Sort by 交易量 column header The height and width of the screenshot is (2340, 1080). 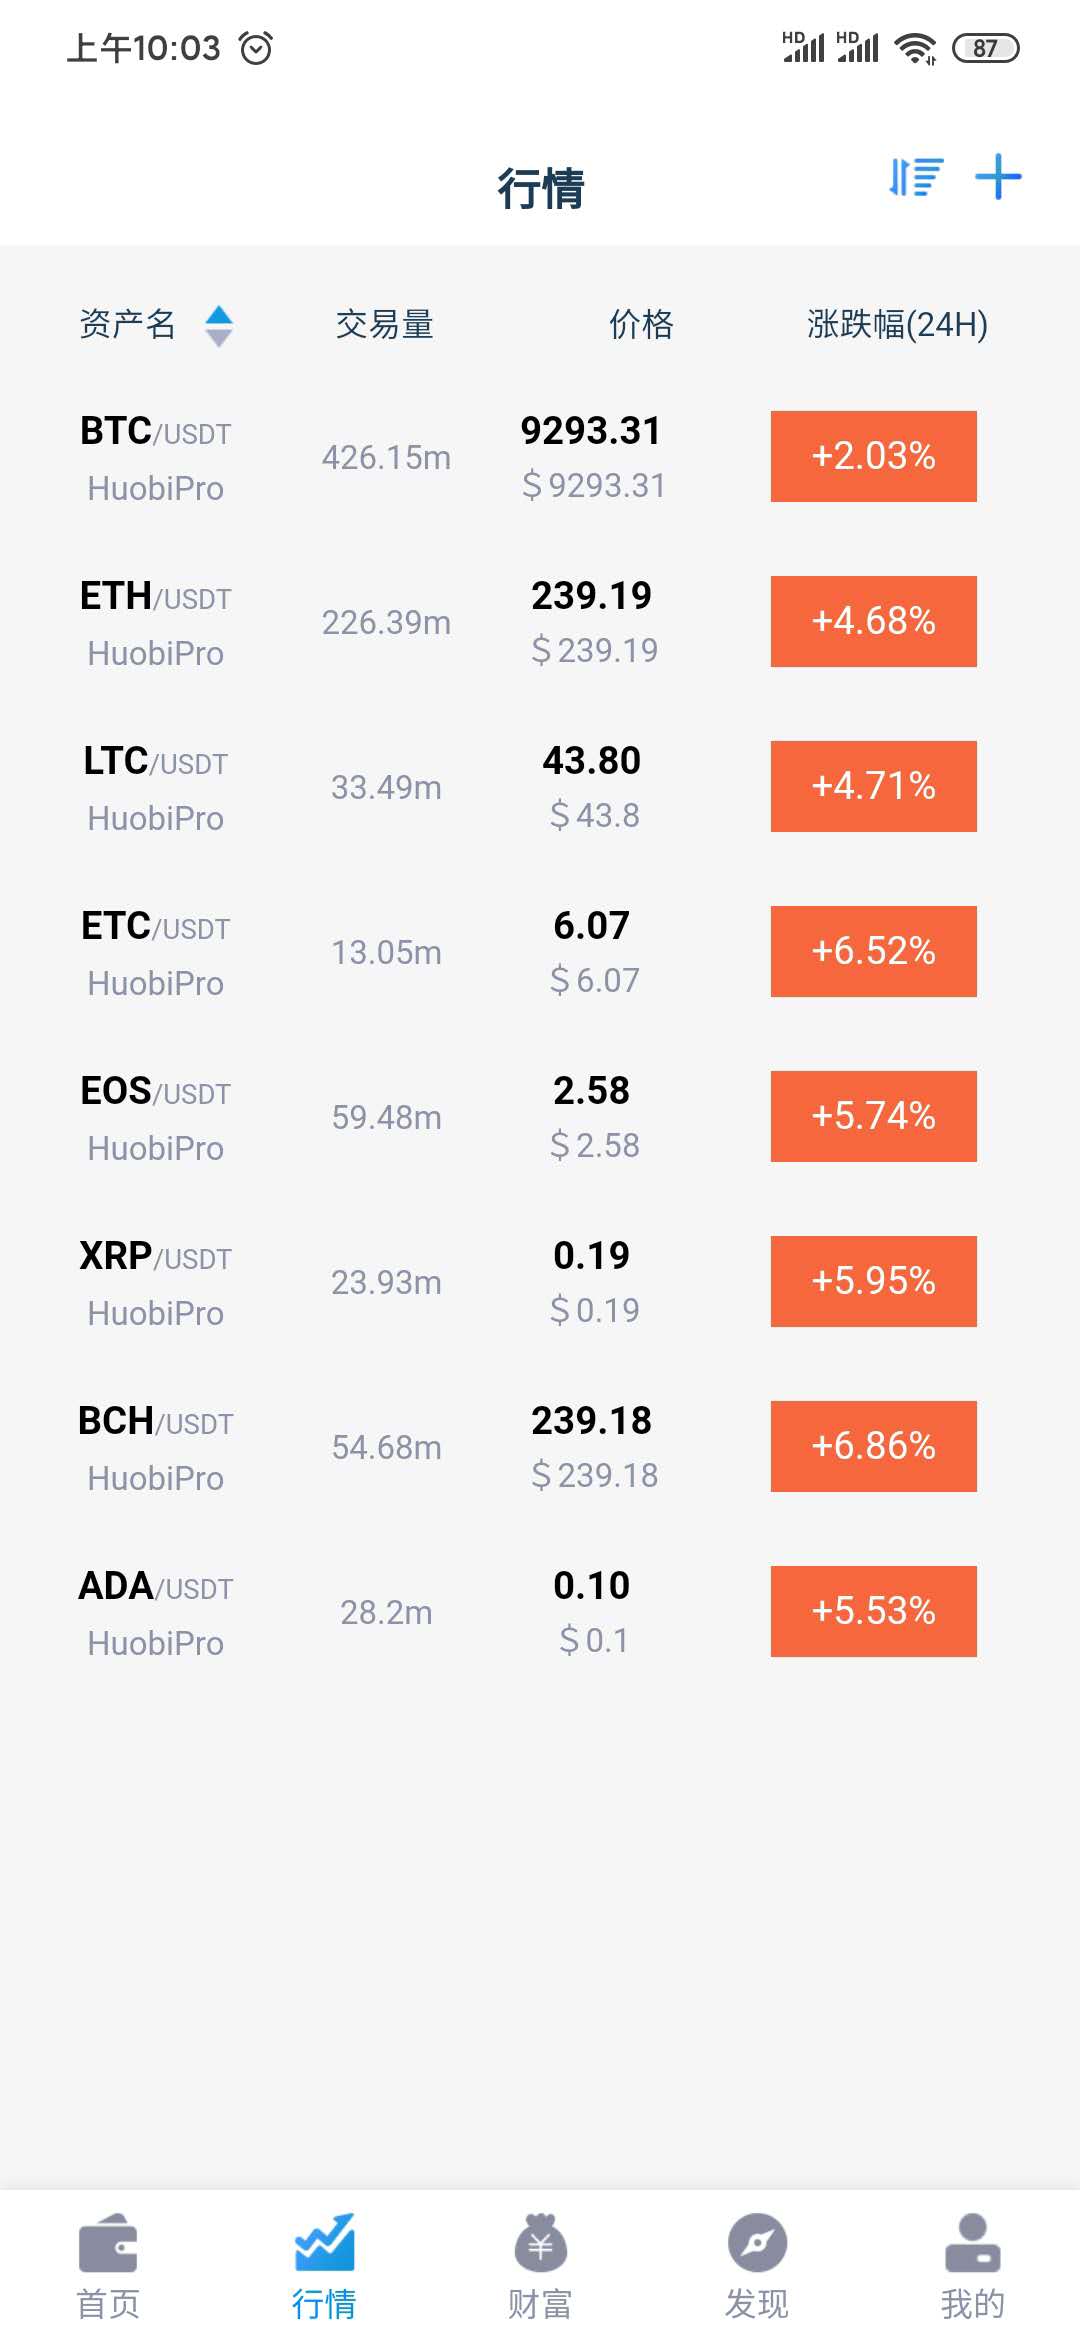point(385,325)
